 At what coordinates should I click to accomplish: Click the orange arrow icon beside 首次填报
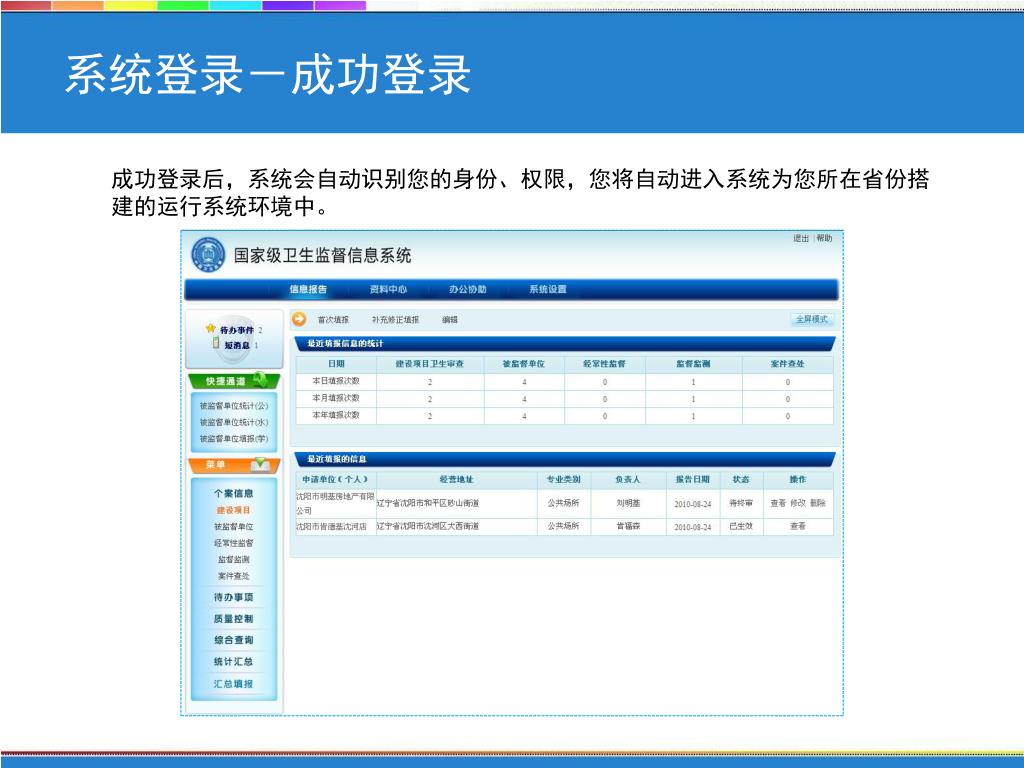[x=299, y=320]
